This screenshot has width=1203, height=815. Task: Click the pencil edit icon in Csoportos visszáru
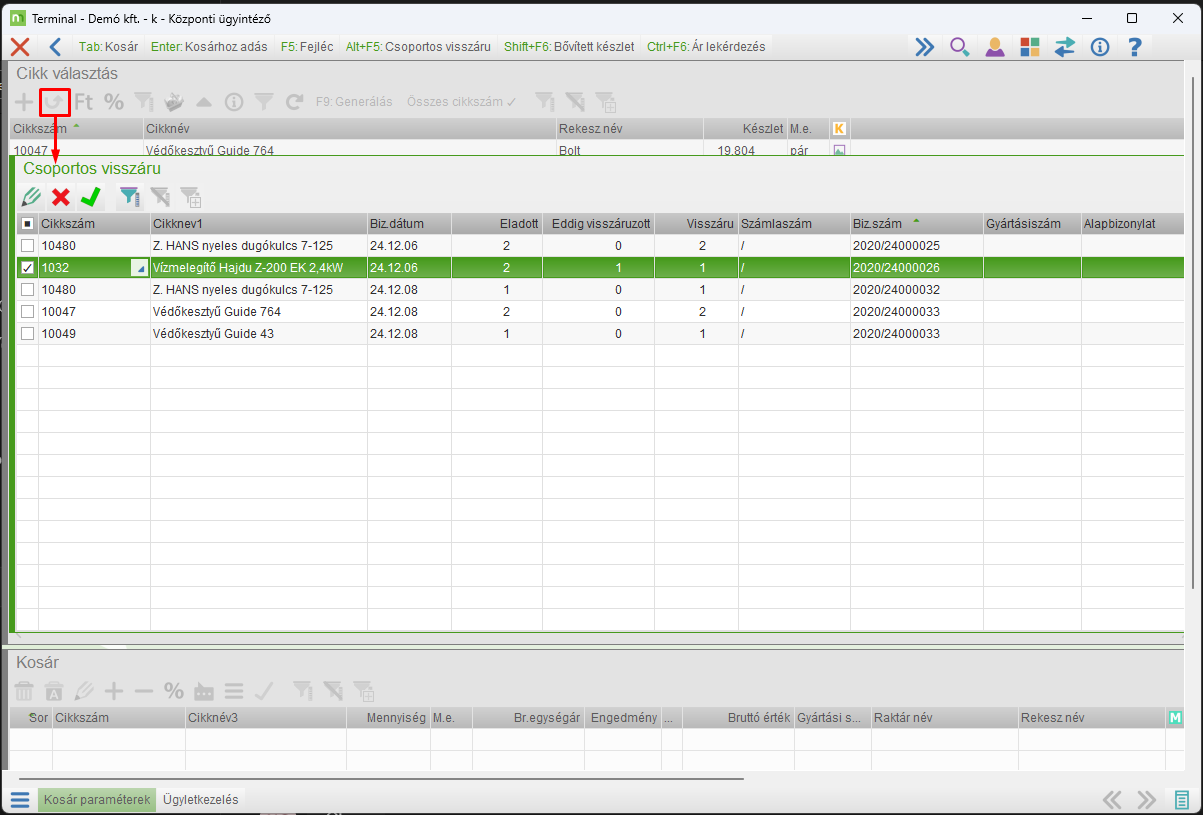click(x=30, y=197)
